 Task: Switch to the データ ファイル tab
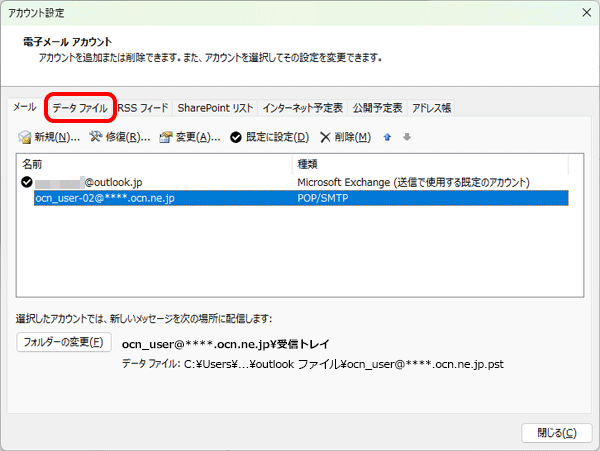80,107
